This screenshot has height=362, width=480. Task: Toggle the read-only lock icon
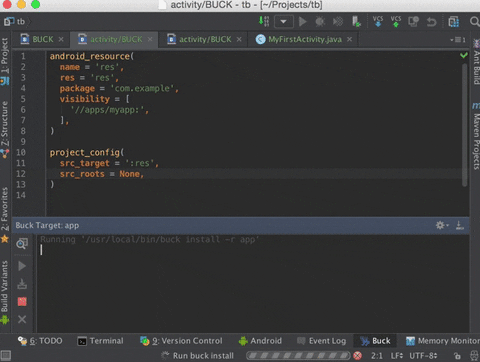(x=458, y=356)
